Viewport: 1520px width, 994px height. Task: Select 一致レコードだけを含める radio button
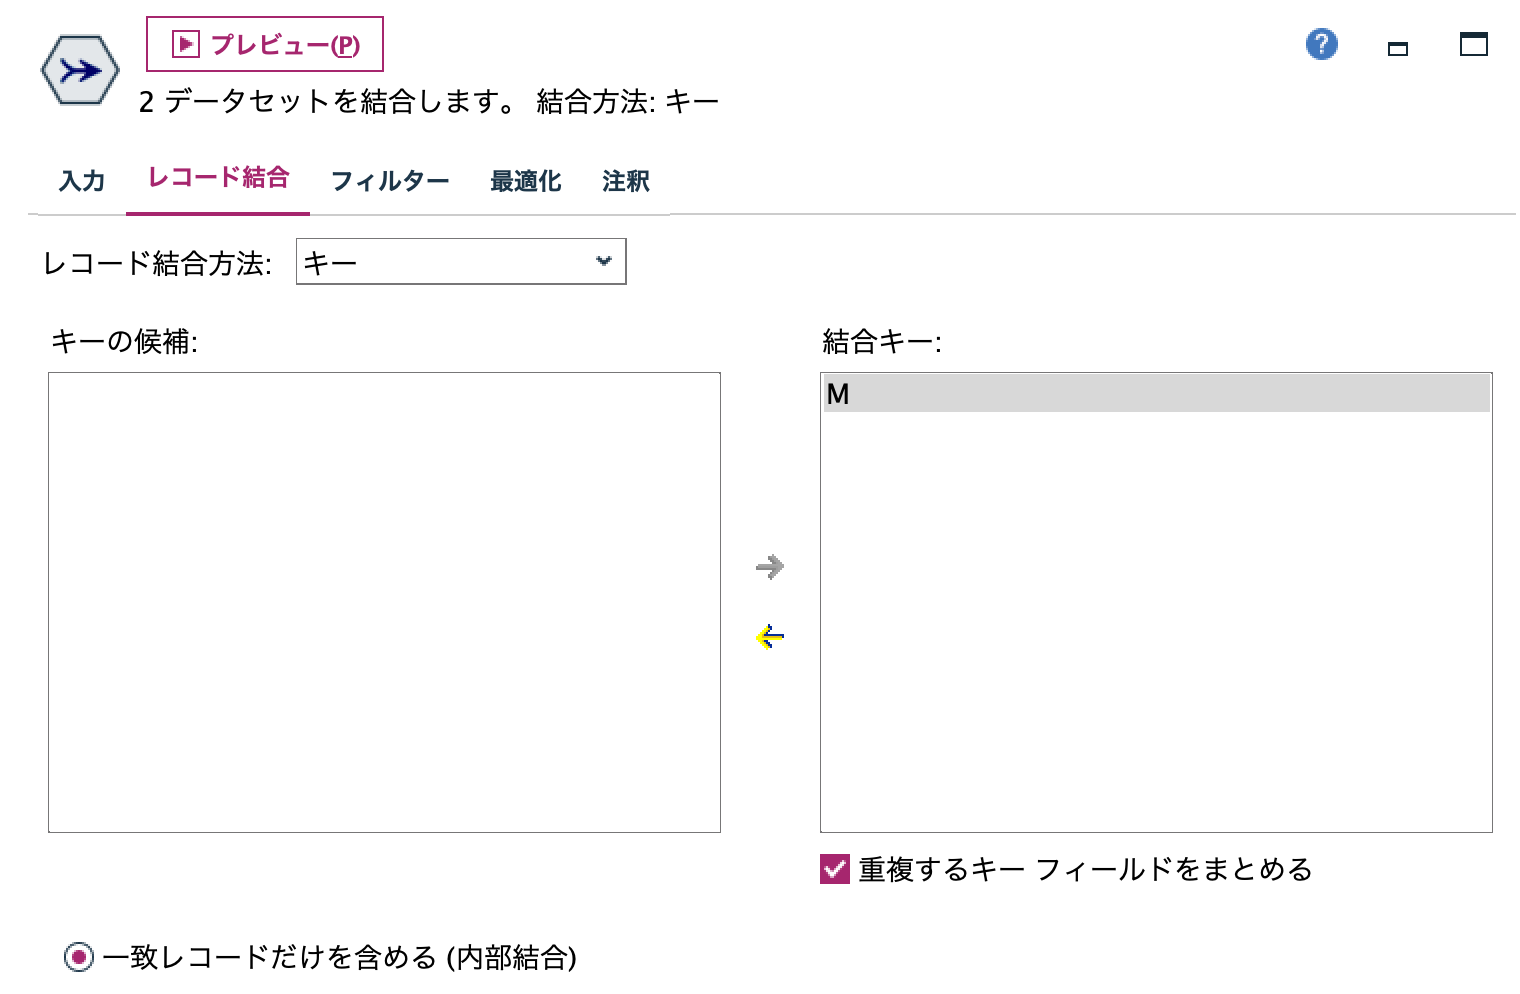79,958
